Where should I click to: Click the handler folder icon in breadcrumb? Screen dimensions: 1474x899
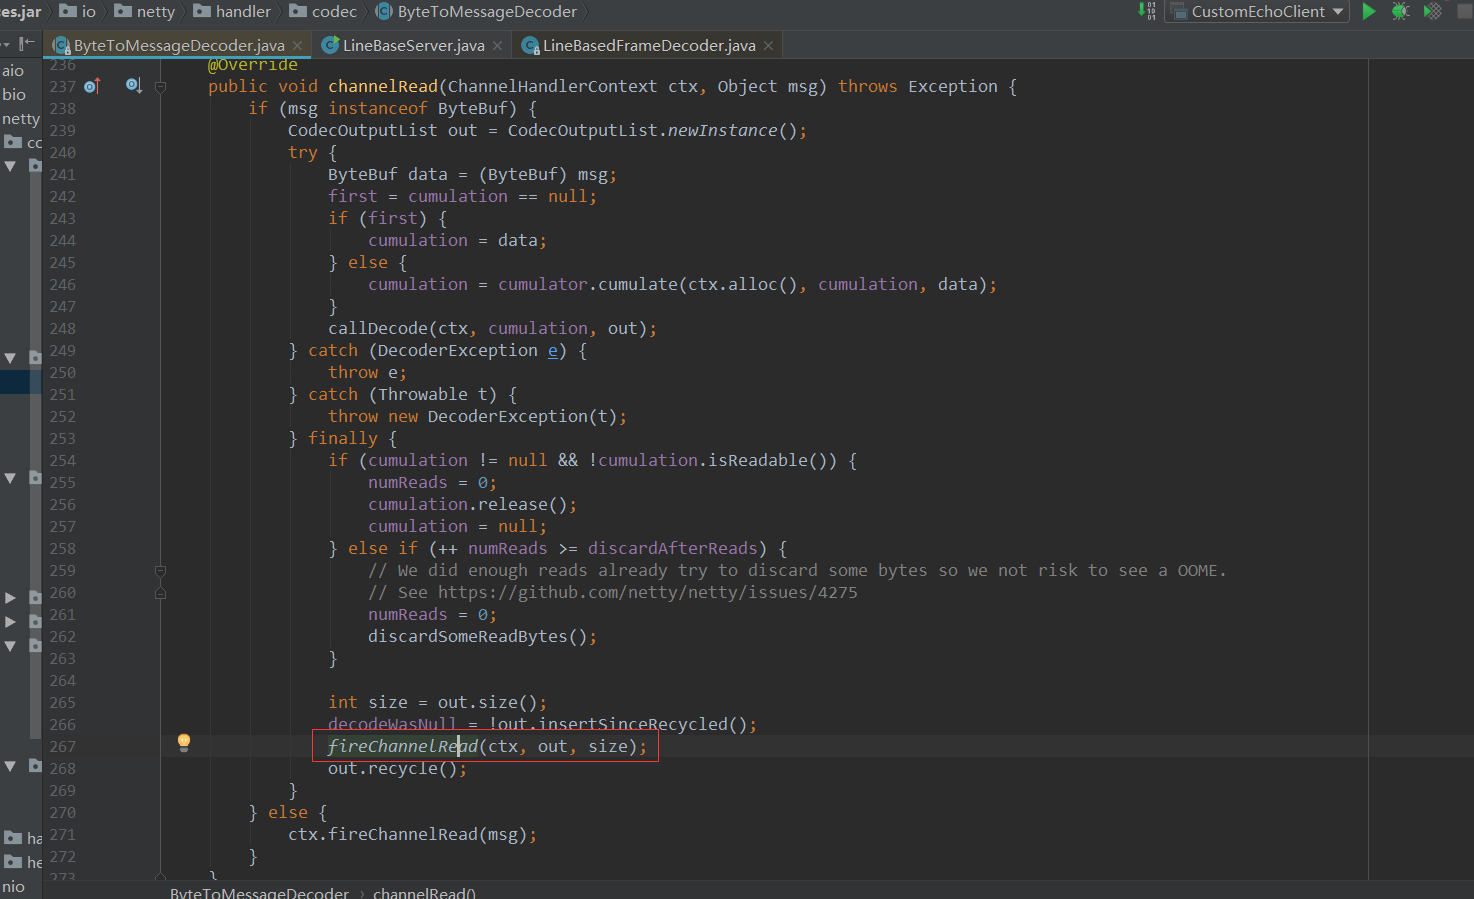coord(202,11)
